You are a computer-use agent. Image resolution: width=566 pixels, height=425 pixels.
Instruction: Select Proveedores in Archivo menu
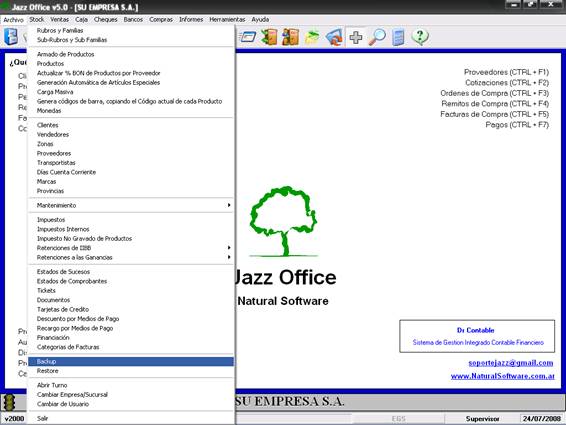[131, 153]
